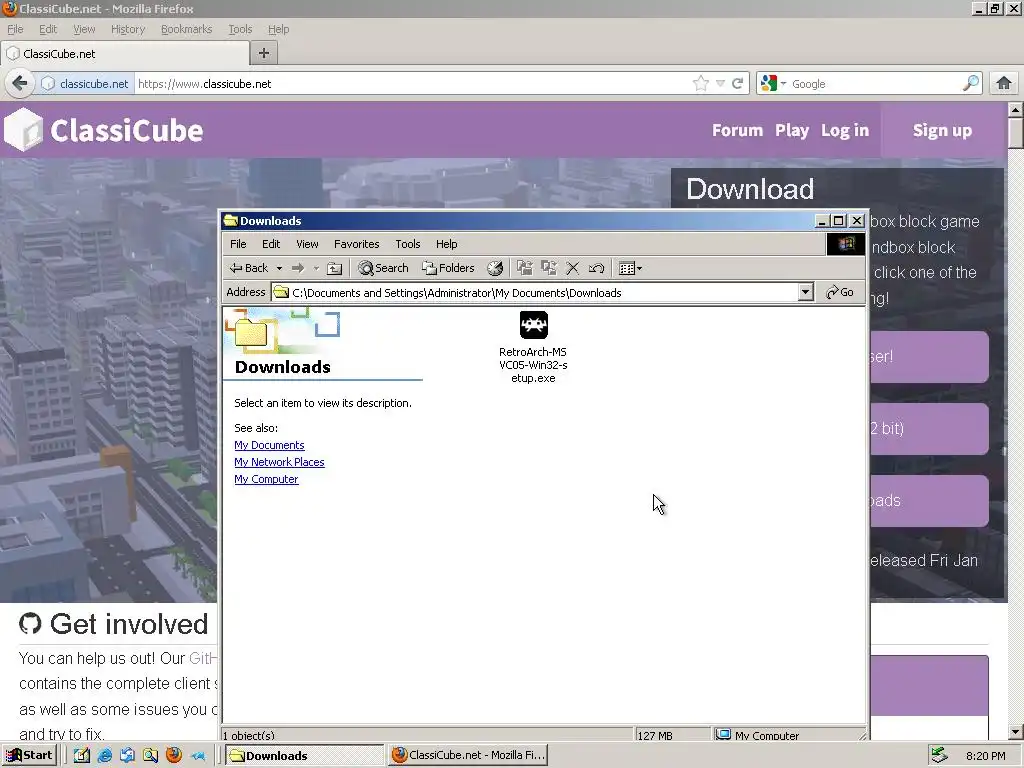Click the system tray network icon
Screen dimensions: 1024x768
coord(939,755)
